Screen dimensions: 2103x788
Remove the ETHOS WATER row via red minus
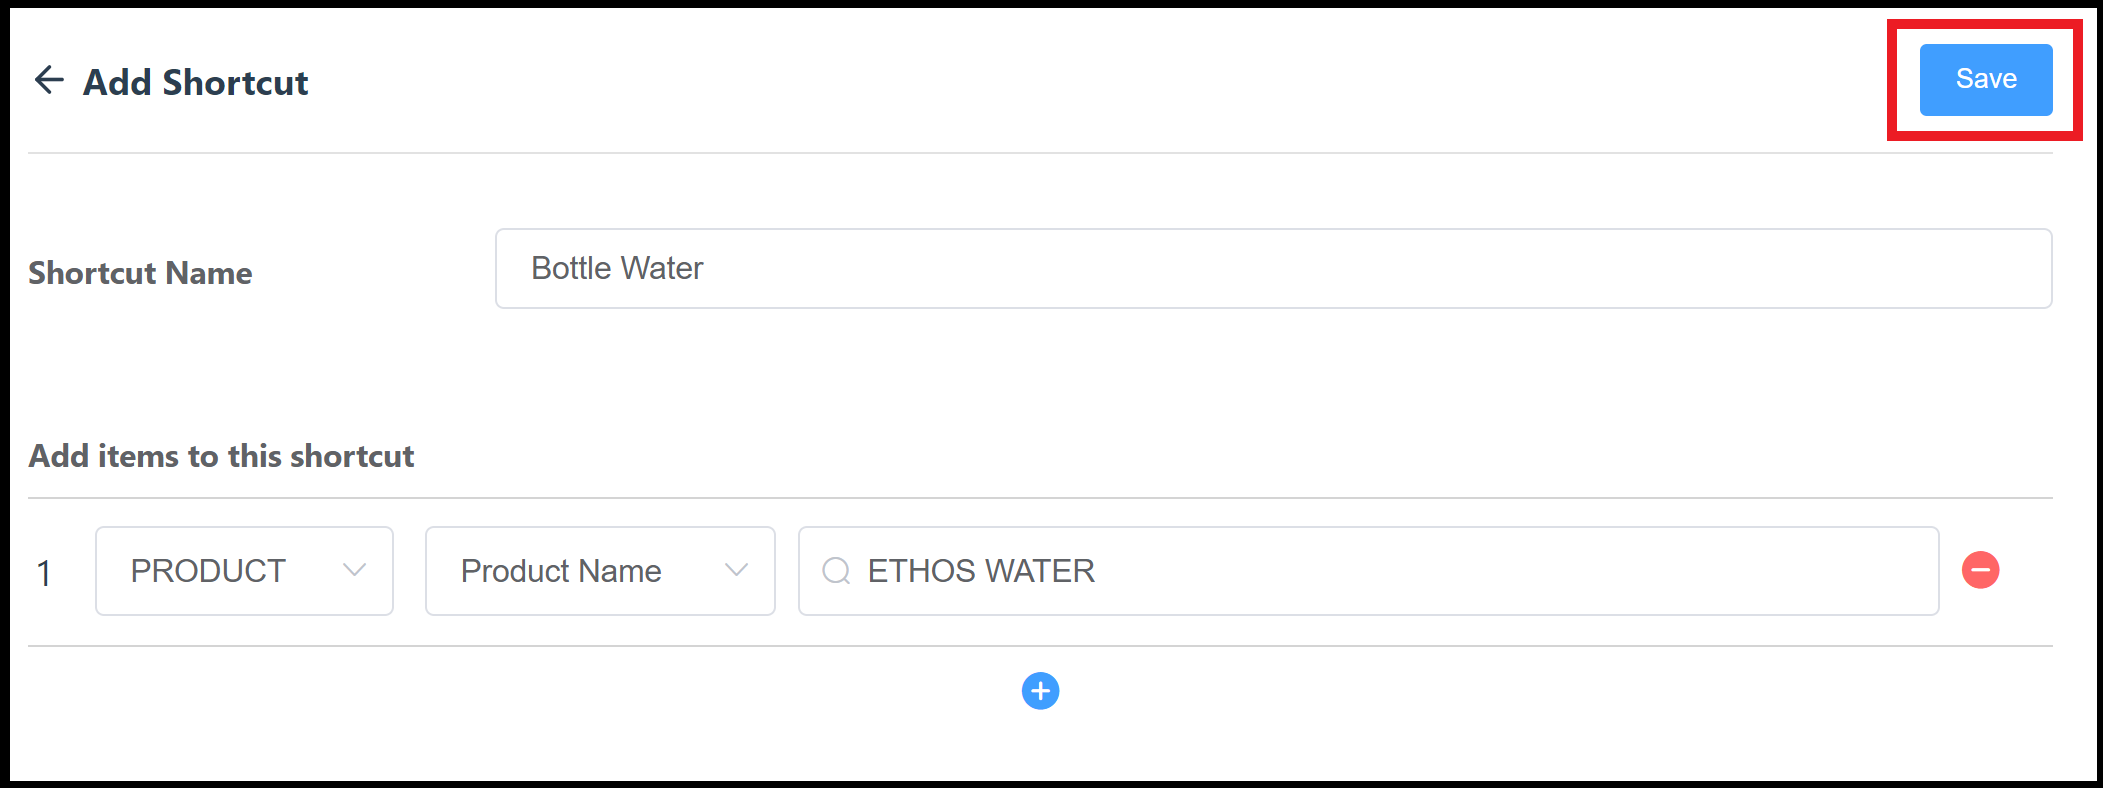[1981, 570]
